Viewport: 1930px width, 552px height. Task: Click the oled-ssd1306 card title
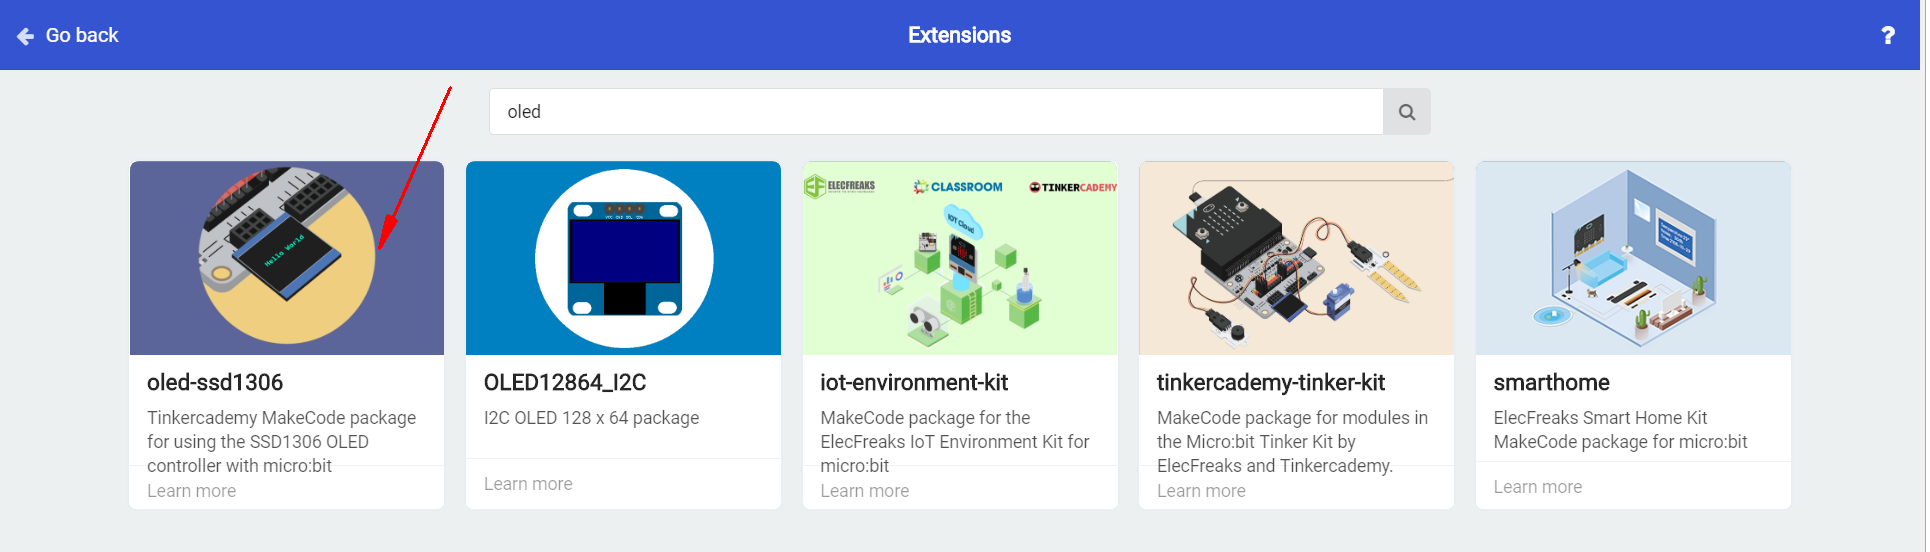(x=215, y=383)
